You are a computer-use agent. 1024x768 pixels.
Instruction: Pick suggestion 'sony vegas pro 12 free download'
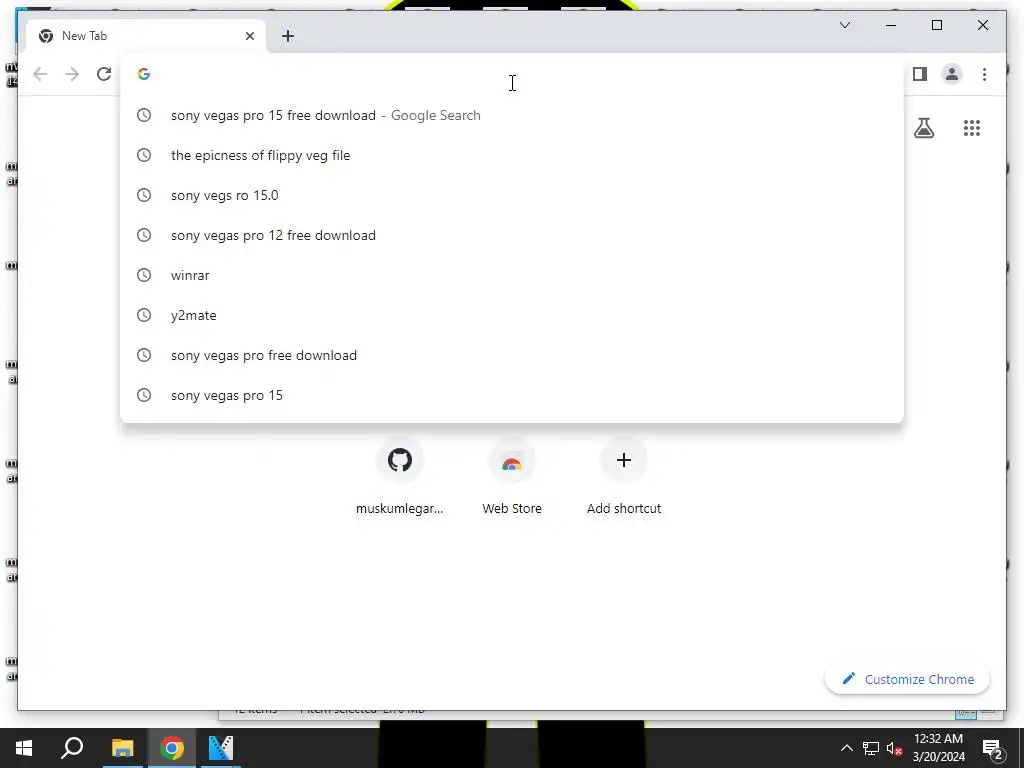[512, 235]
